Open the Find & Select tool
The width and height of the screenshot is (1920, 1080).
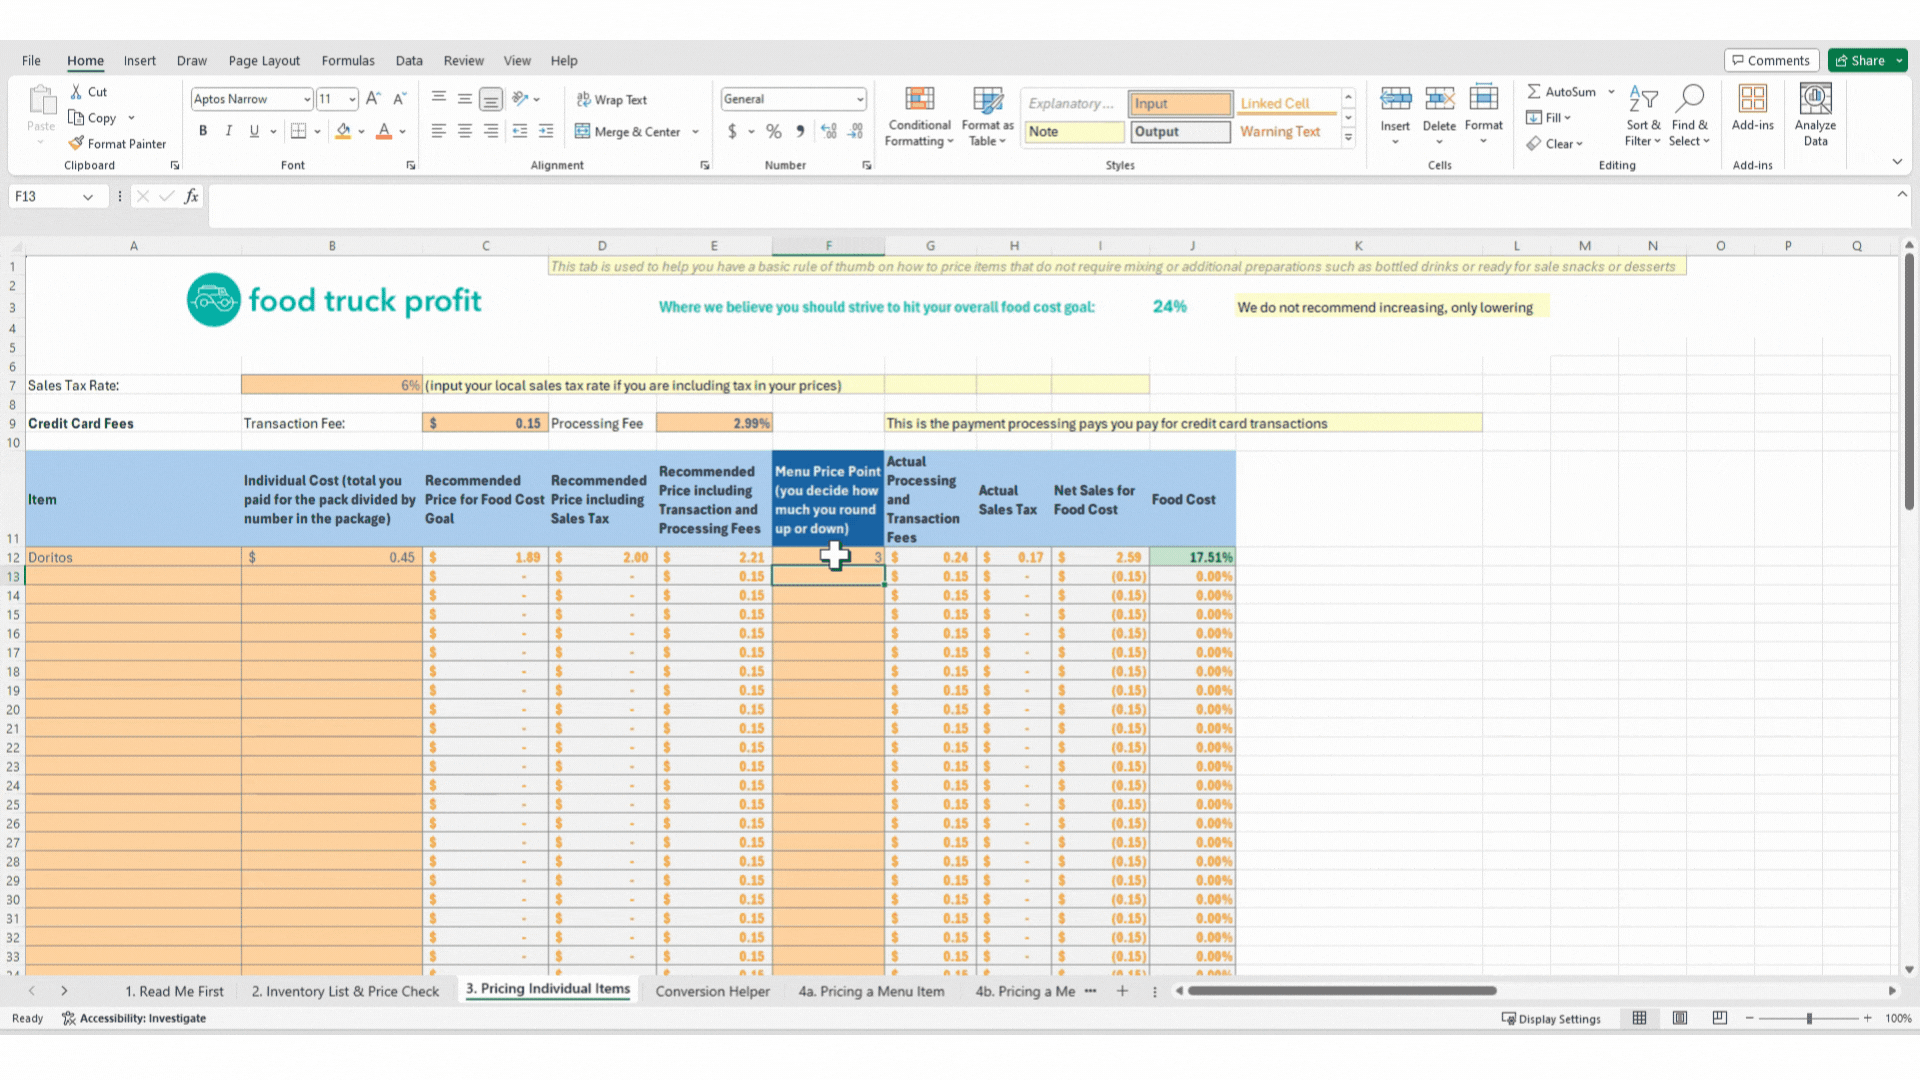pyautogui.click(x=1689, y=100)
